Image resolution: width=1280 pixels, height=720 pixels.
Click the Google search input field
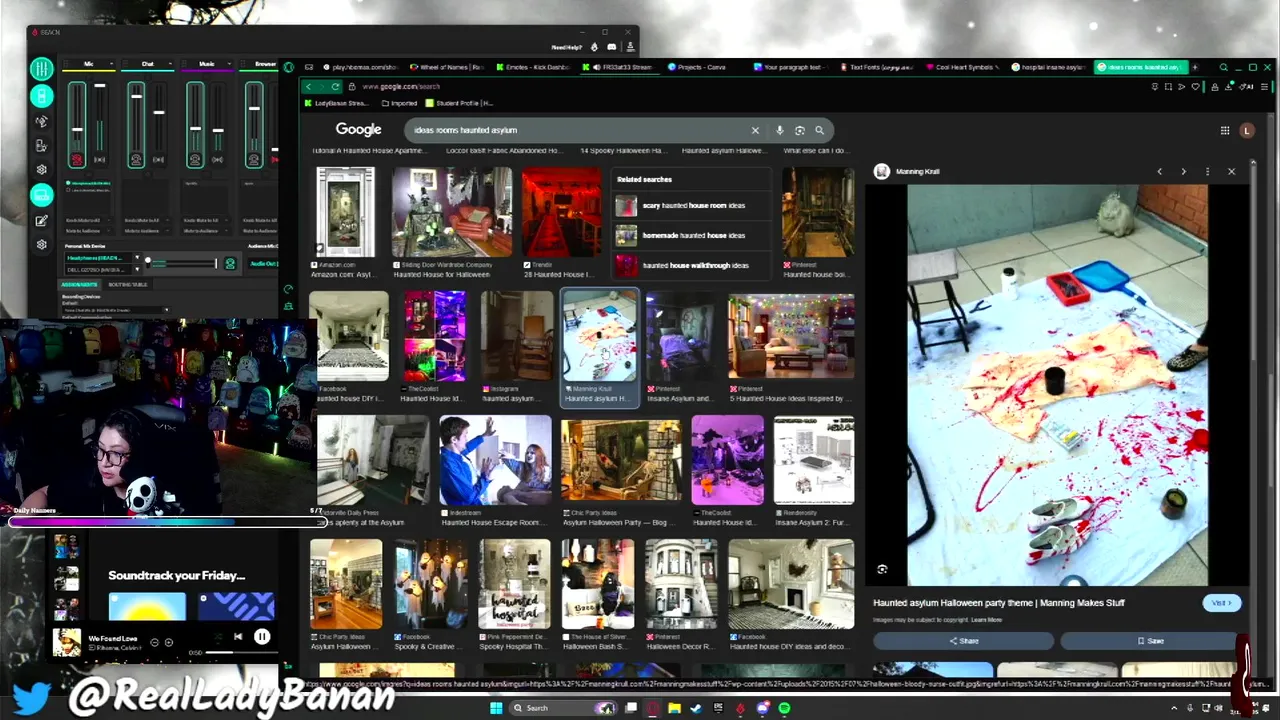[578, 130]
